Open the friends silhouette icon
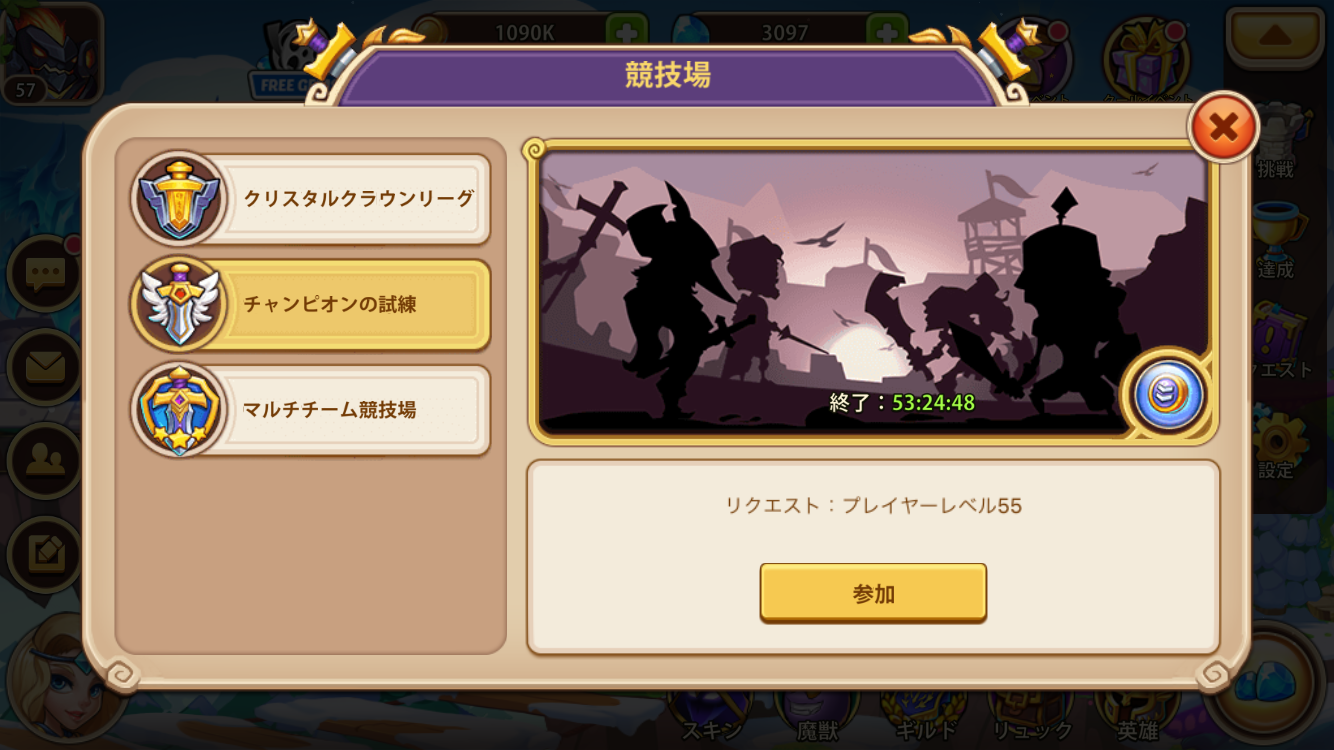Screen dimensions: 1334x750 (x=45, y=461)
